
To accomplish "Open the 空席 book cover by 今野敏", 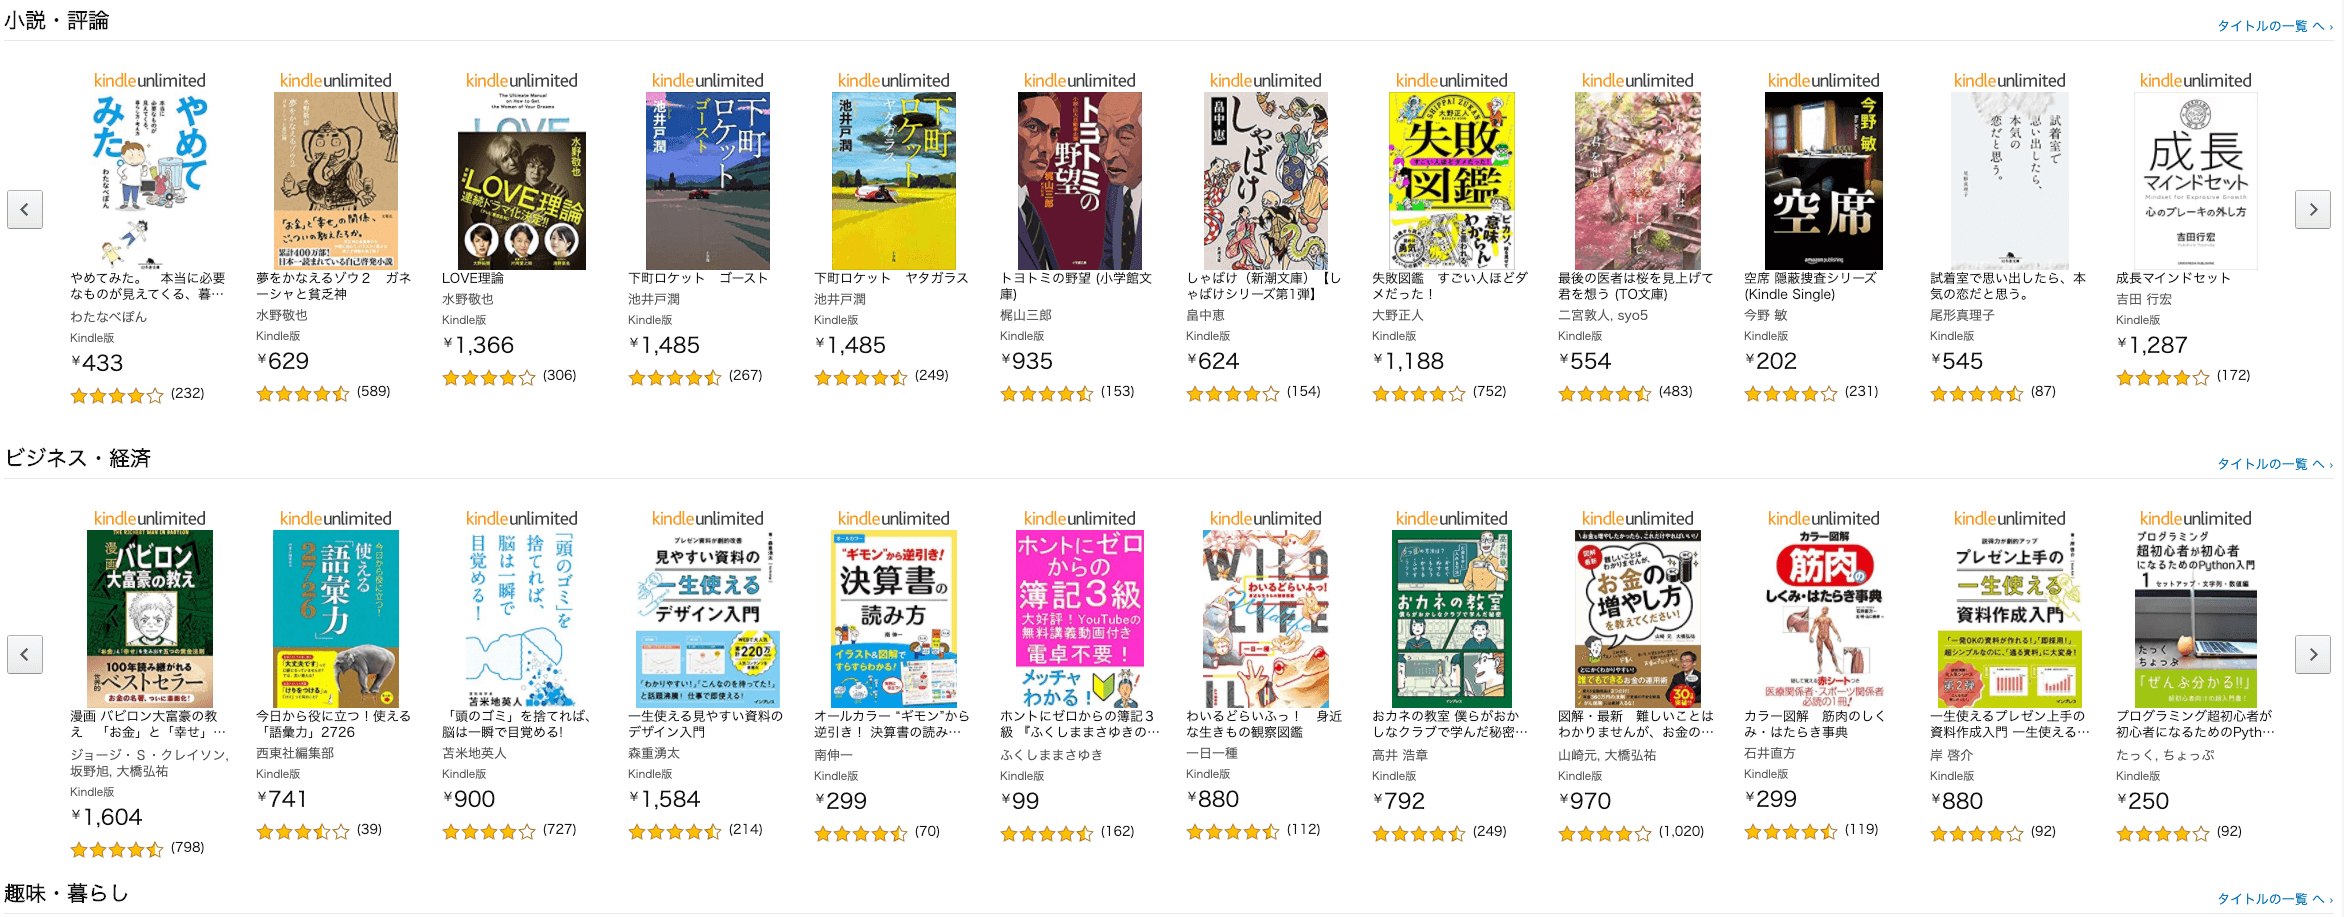I will pos(1824,181).
